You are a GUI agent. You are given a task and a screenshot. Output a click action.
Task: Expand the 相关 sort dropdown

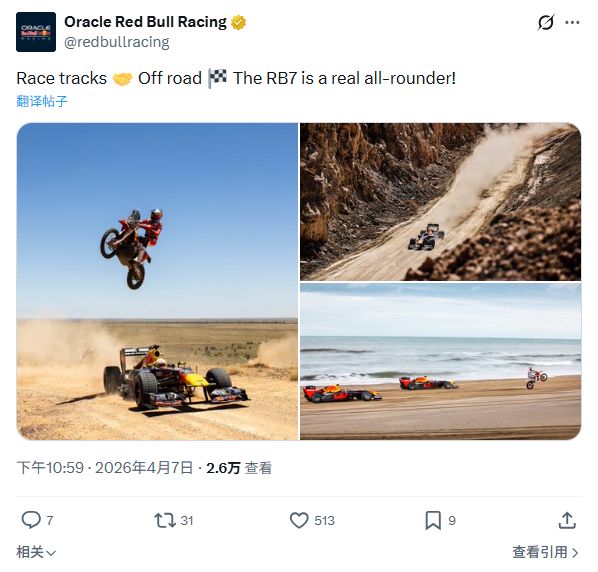pyautogui.click(x=36, y=552)
